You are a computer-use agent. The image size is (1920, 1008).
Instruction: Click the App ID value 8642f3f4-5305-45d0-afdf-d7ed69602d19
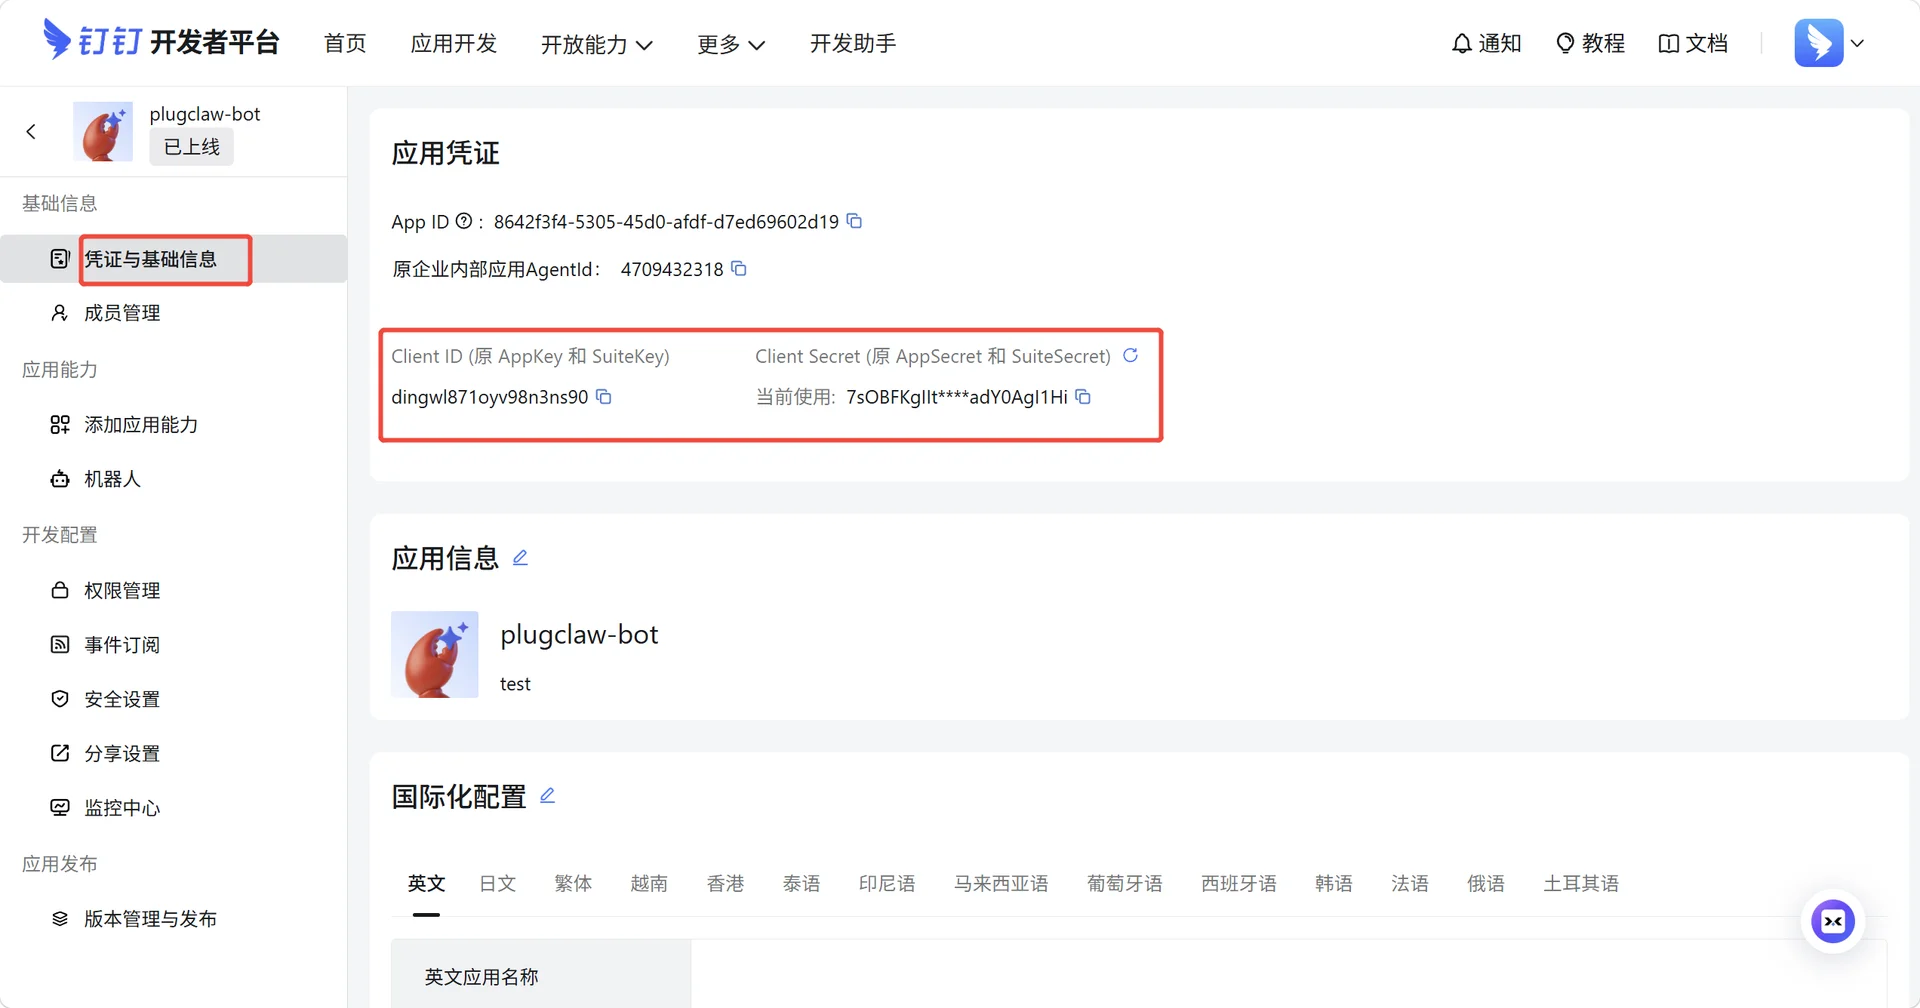click(666, 222)
